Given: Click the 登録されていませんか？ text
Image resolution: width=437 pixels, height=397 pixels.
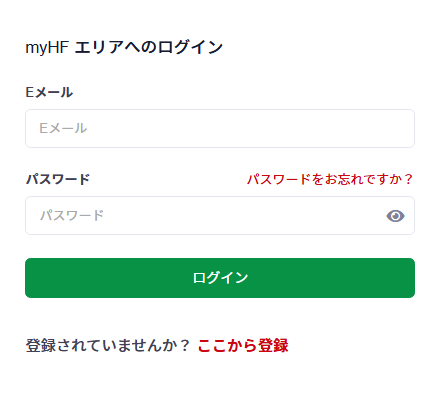Looking at the screenshot, I should point(108,345).
